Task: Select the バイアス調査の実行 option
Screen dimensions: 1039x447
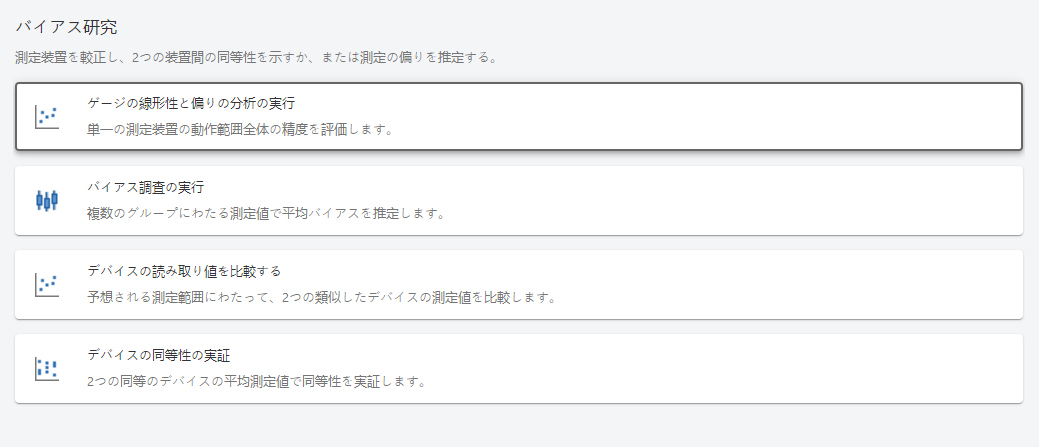Action: (x=146, y=187)
